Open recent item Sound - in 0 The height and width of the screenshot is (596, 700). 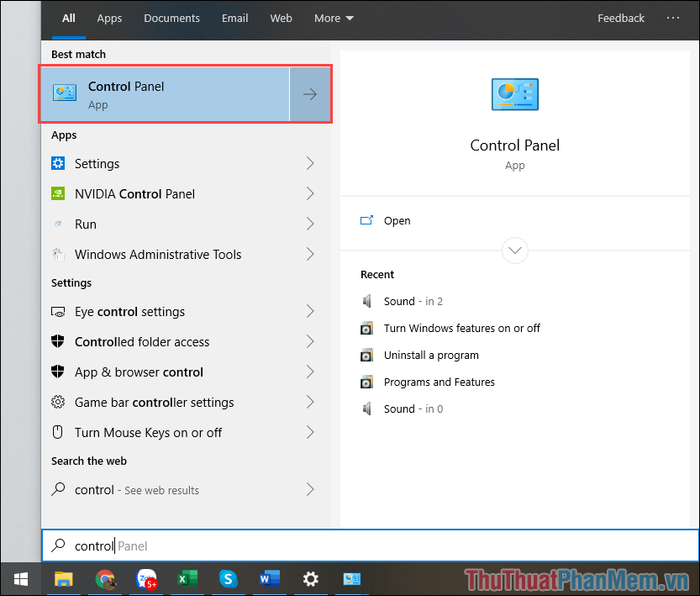tap(413, 409)
